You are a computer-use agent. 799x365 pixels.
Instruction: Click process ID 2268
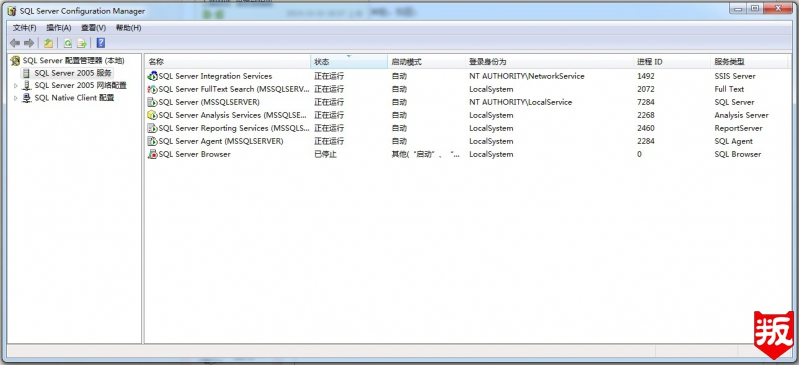(646, 115)
